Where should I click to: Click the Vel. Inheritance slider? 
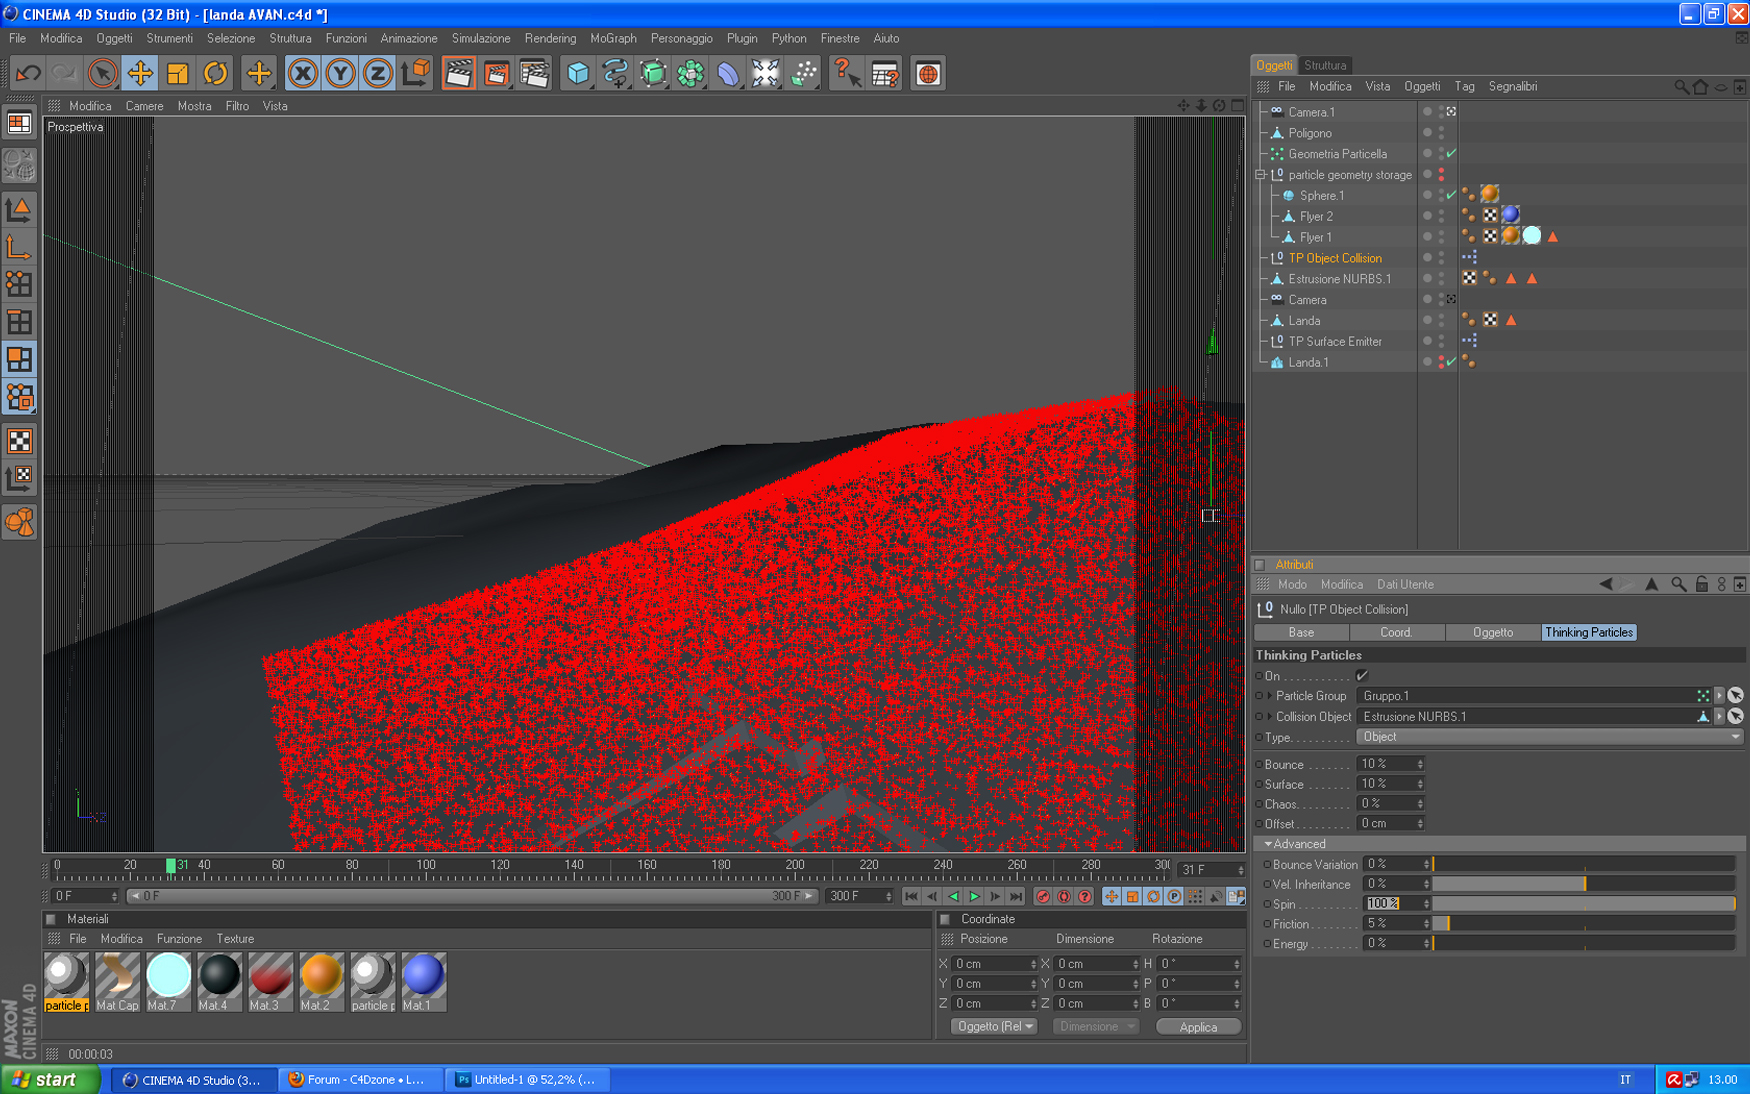click(x=1584, y=884)
